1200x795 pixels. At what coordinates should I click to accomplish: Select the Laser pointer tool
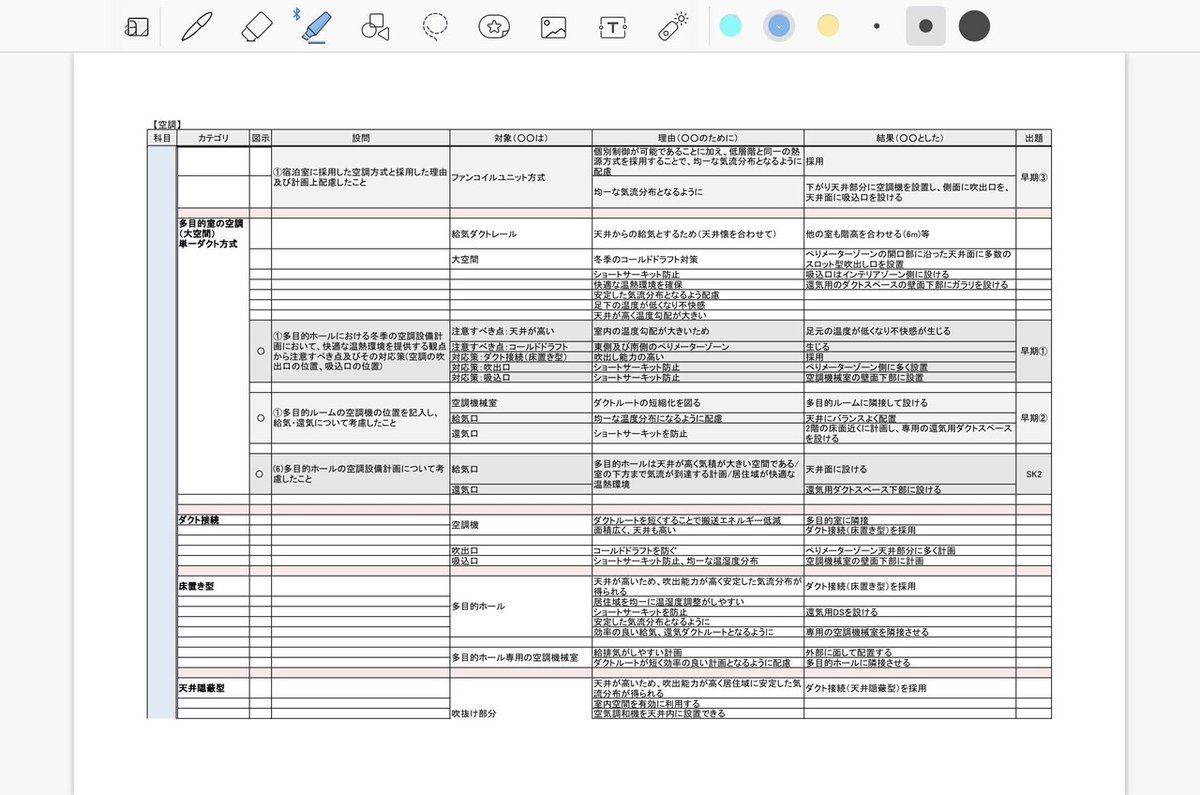(674, 26)
